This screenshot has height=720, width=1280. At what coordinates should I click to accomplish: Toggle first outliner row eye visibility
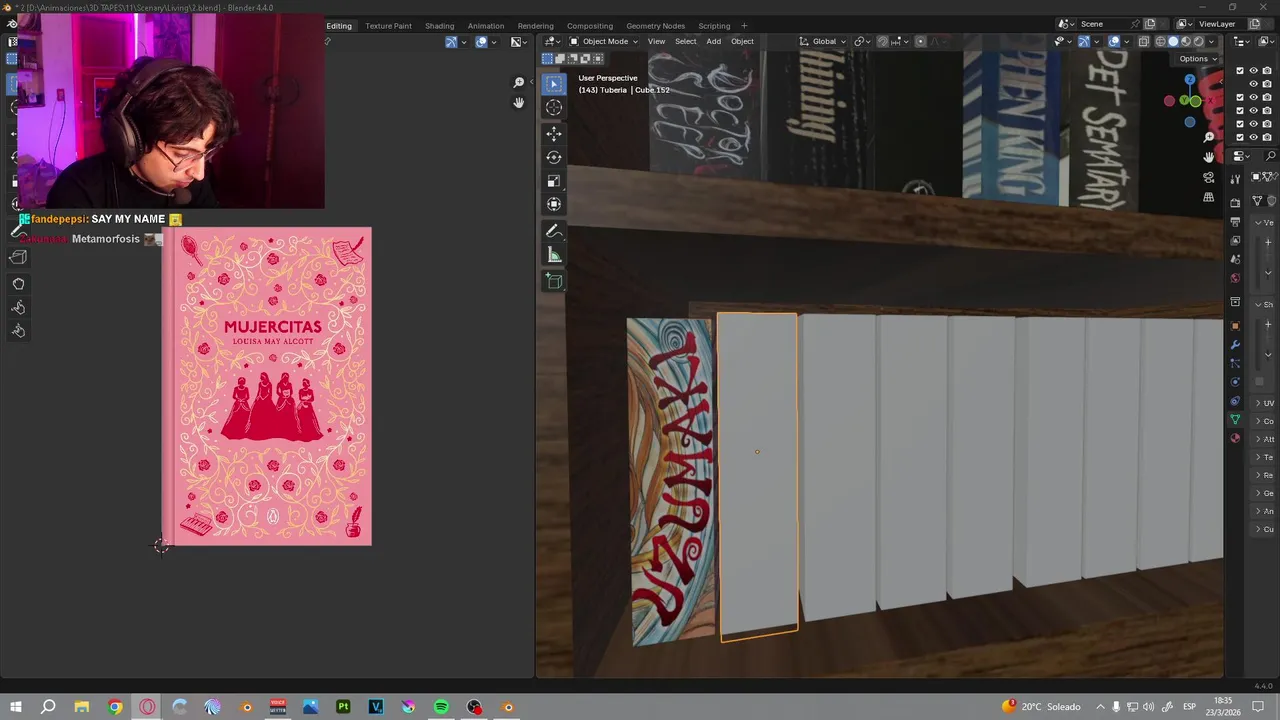pyautogui.click(x=1253, y=71)
